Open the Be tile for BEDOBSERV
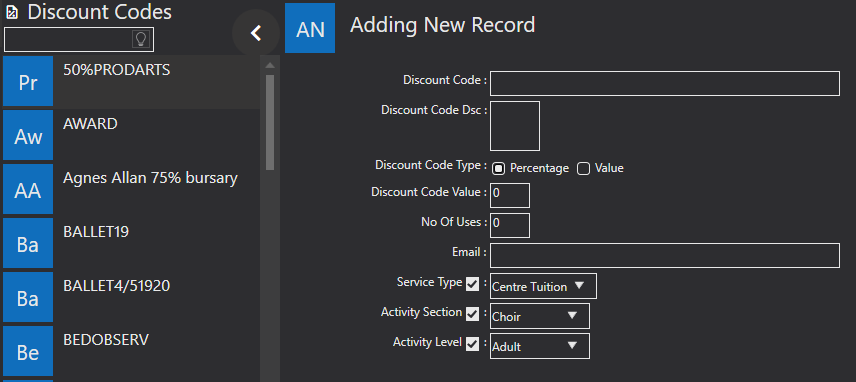The image size is (856, 382). (28, 351)
